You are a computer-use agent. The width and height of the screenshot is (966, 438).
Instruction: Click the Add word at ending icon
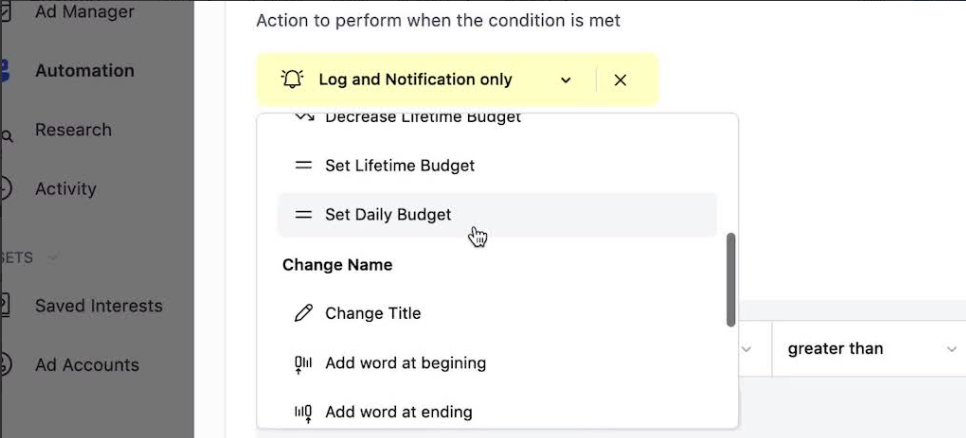(303, 413)
